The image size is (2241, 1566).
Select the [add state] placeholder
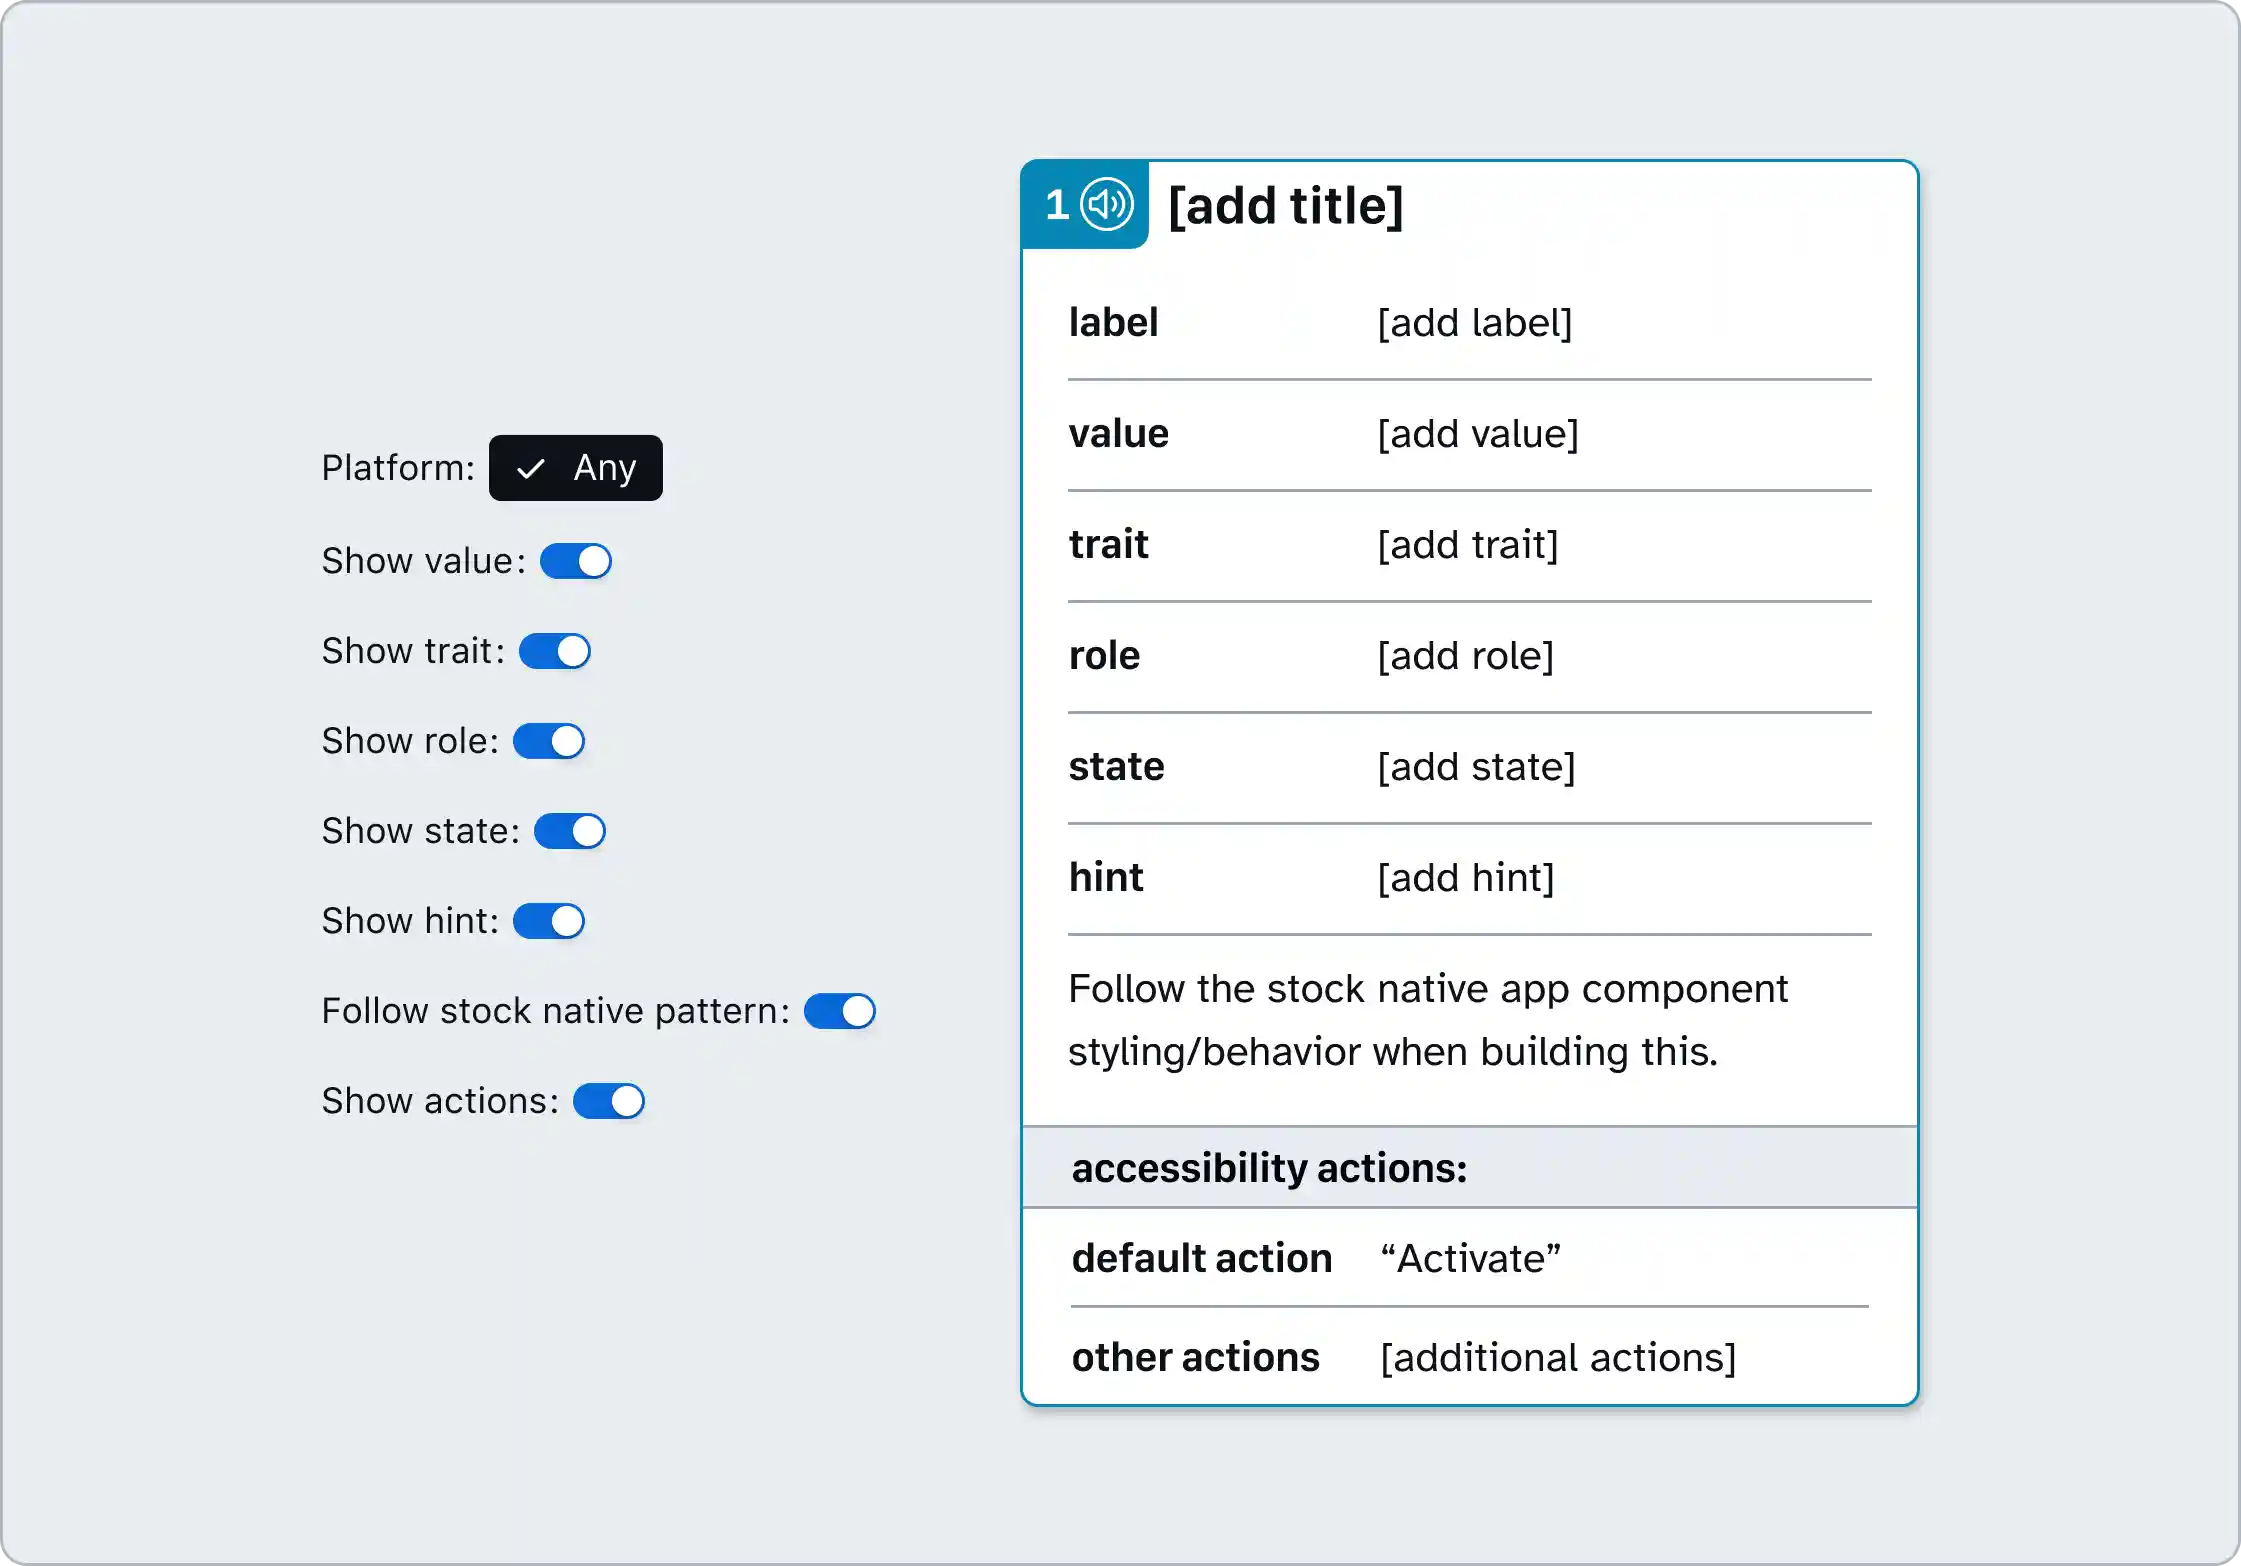coord(1476,767)
